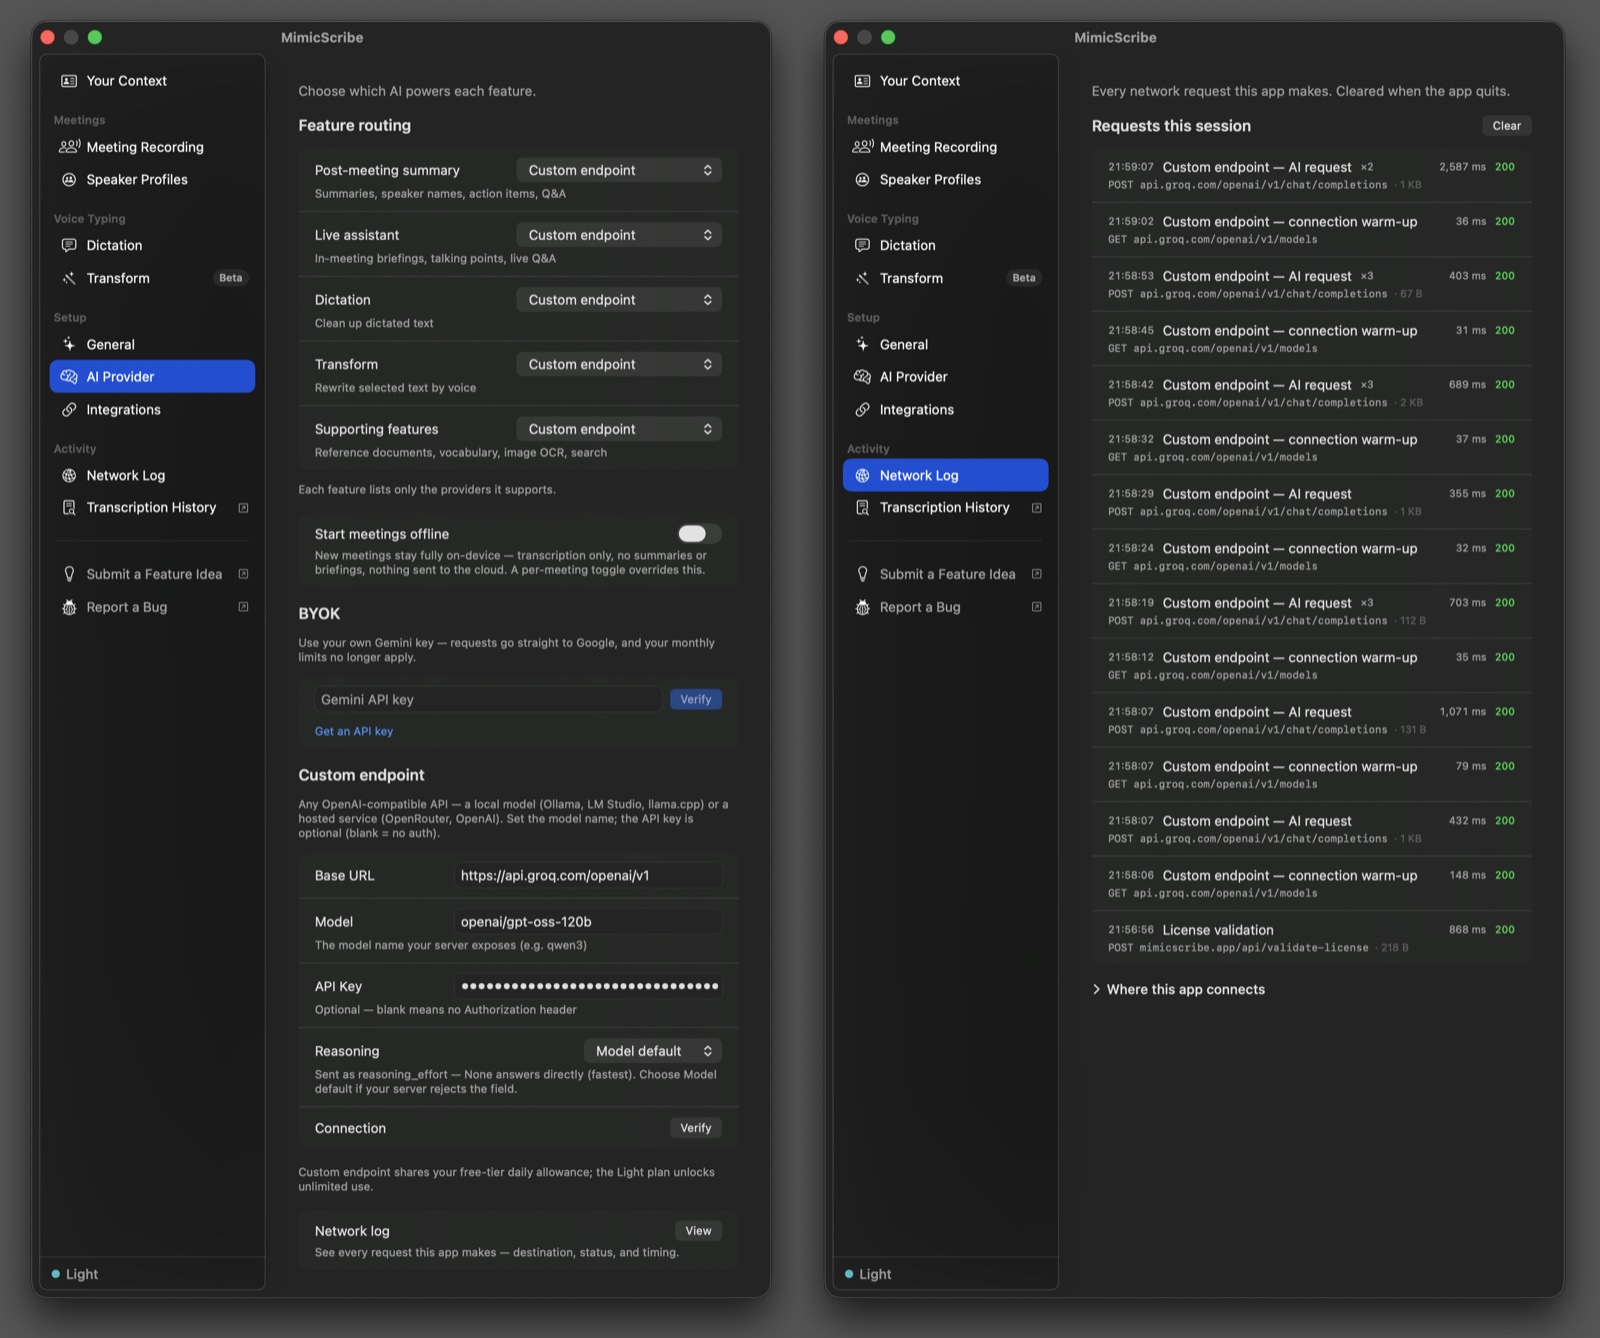
Task: Click AI Provider brain icon in left window
Action: (x=69, y=377)
